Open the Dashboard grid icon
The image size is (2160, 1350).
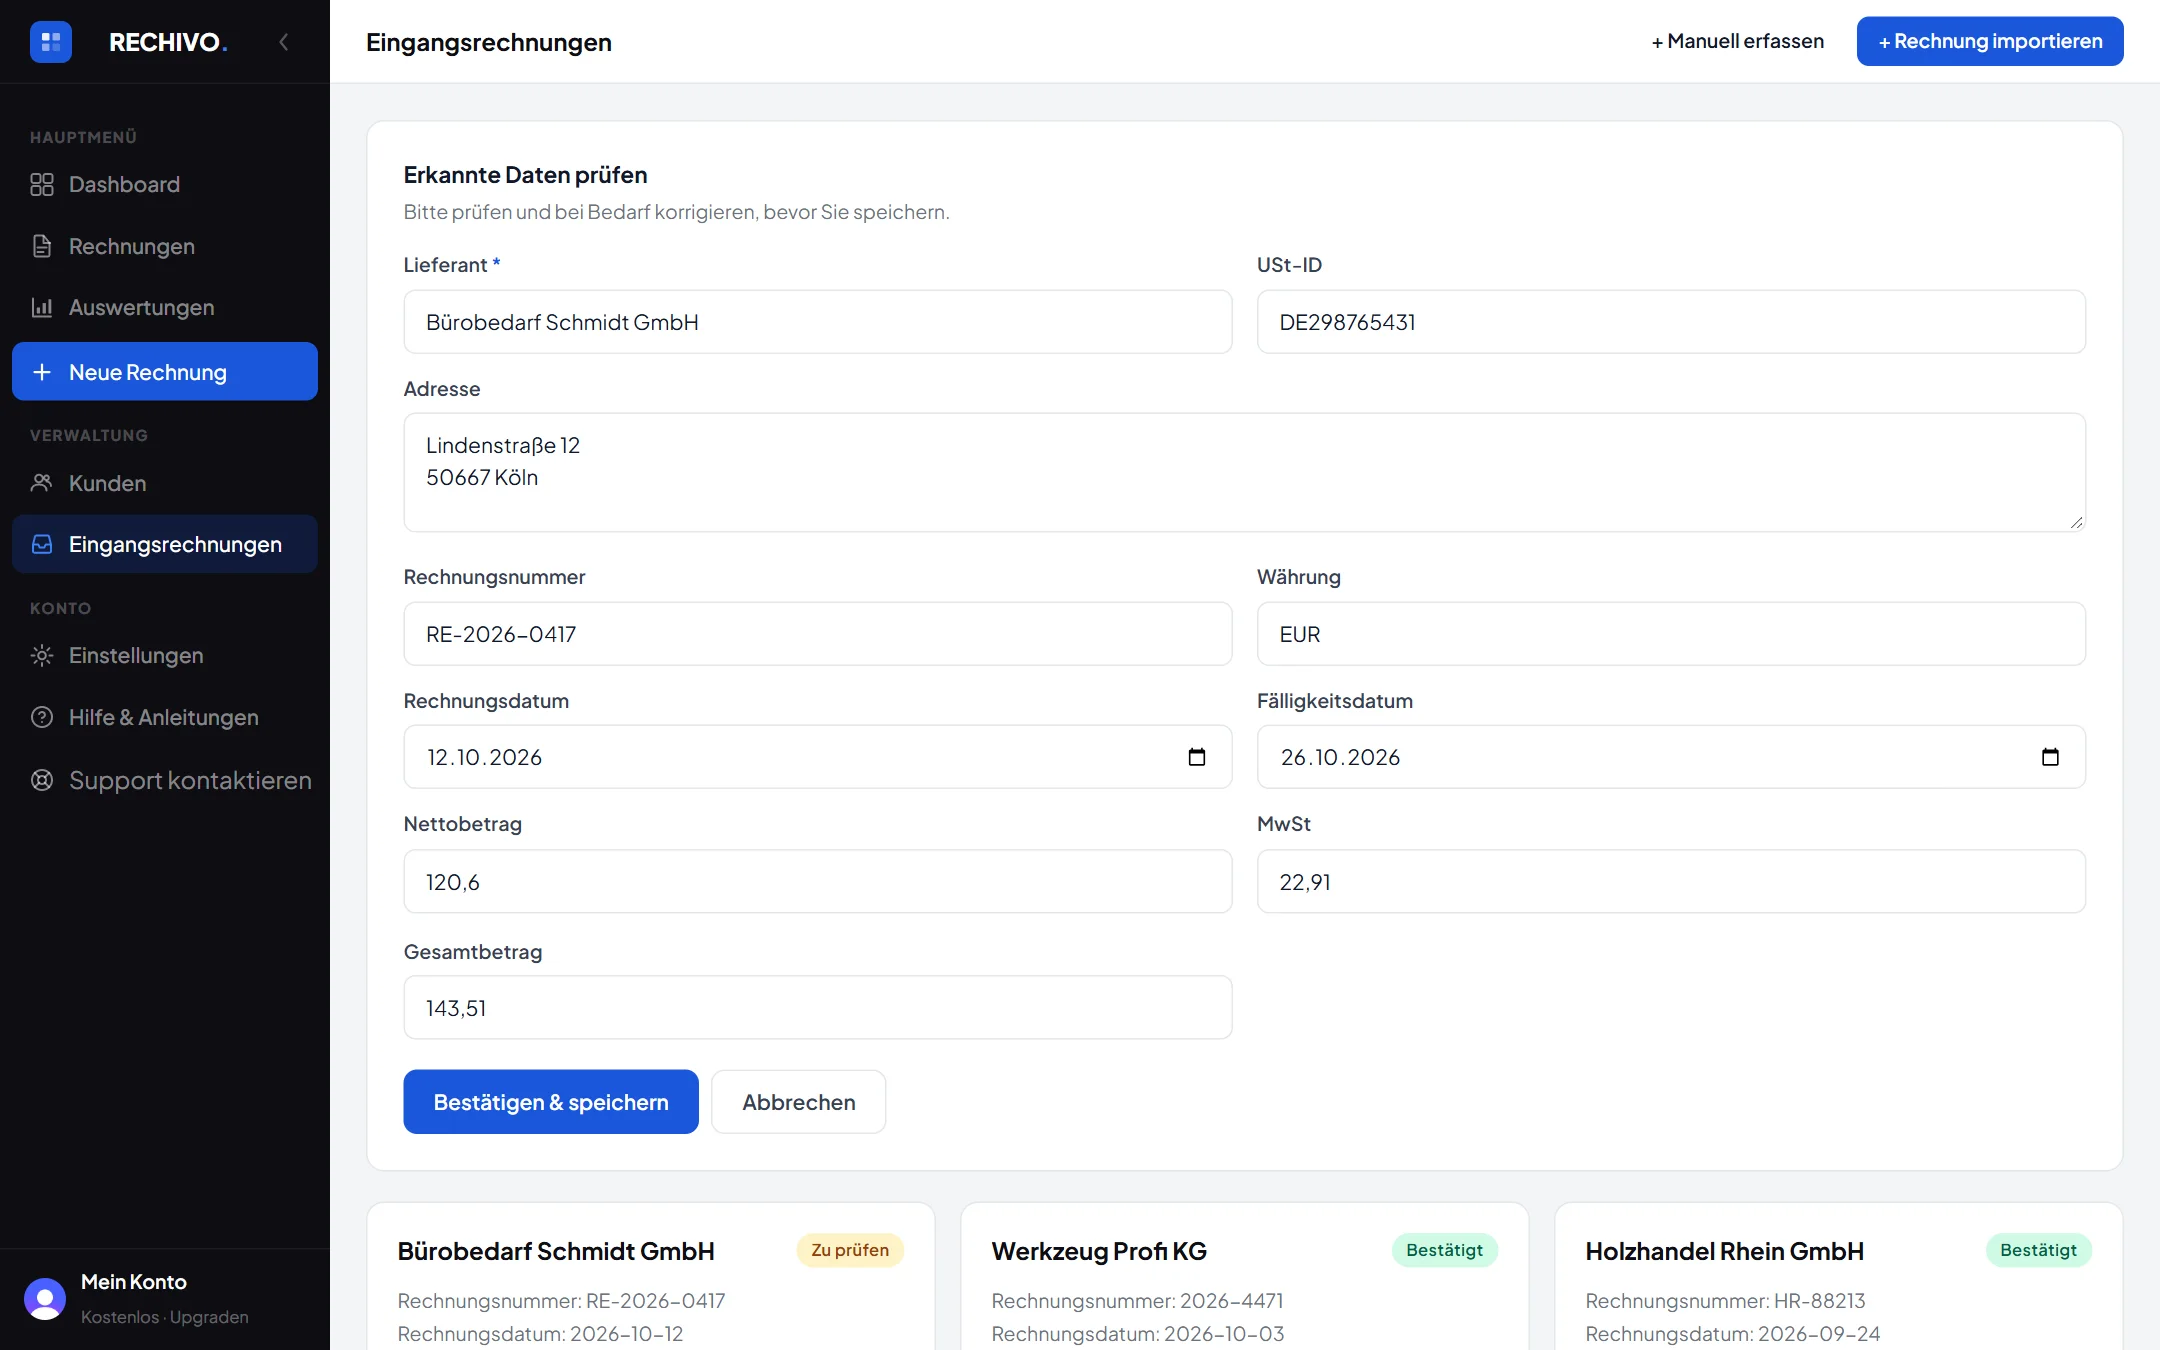click(42, 185)
